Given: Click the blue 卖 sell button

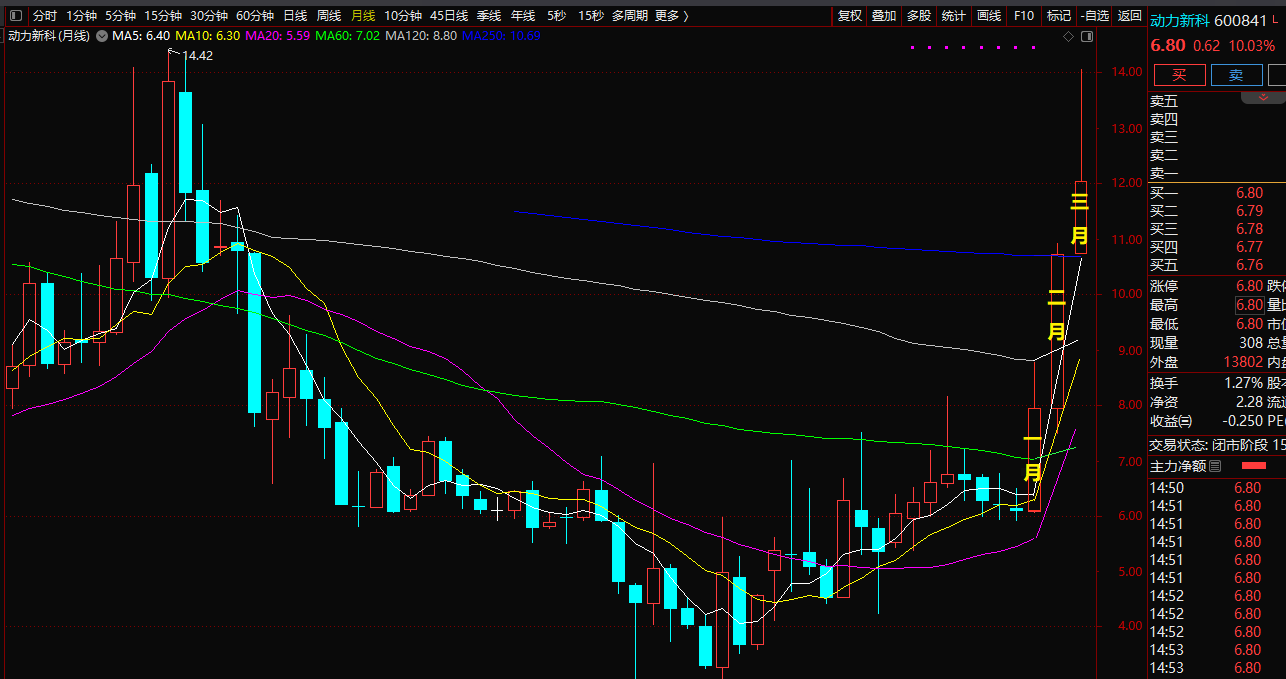Looking at the screenshot, I should coord(1236,75).
